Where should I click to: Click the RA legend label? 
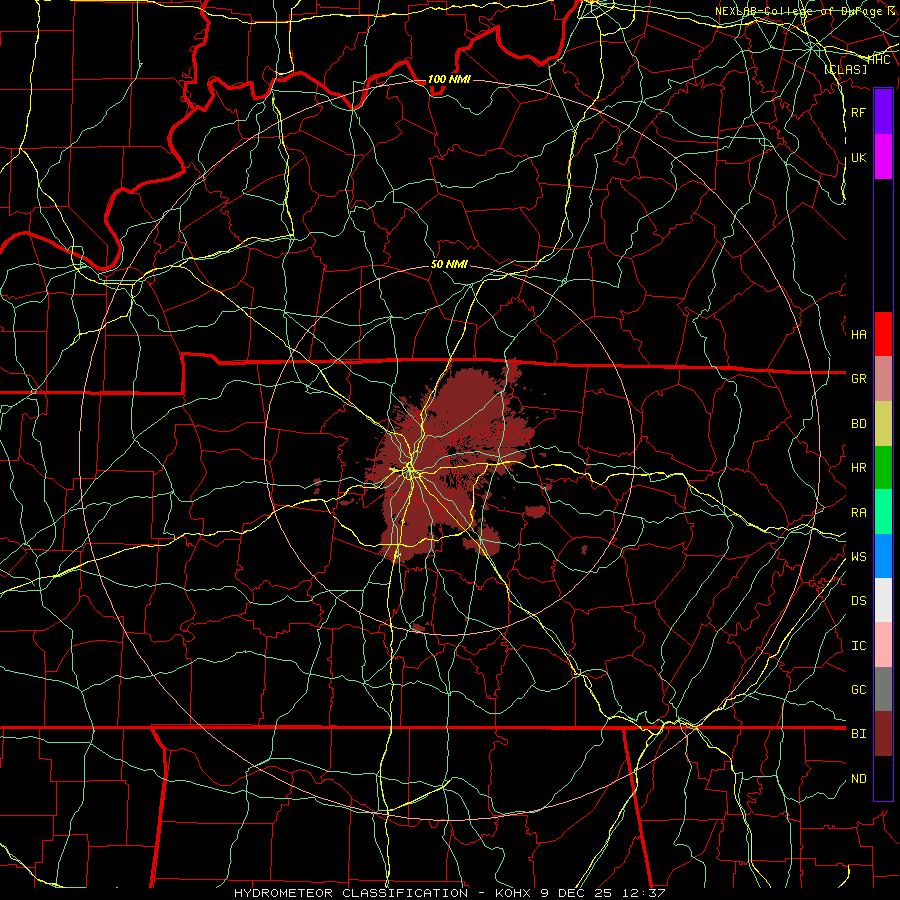coord(858,512)
